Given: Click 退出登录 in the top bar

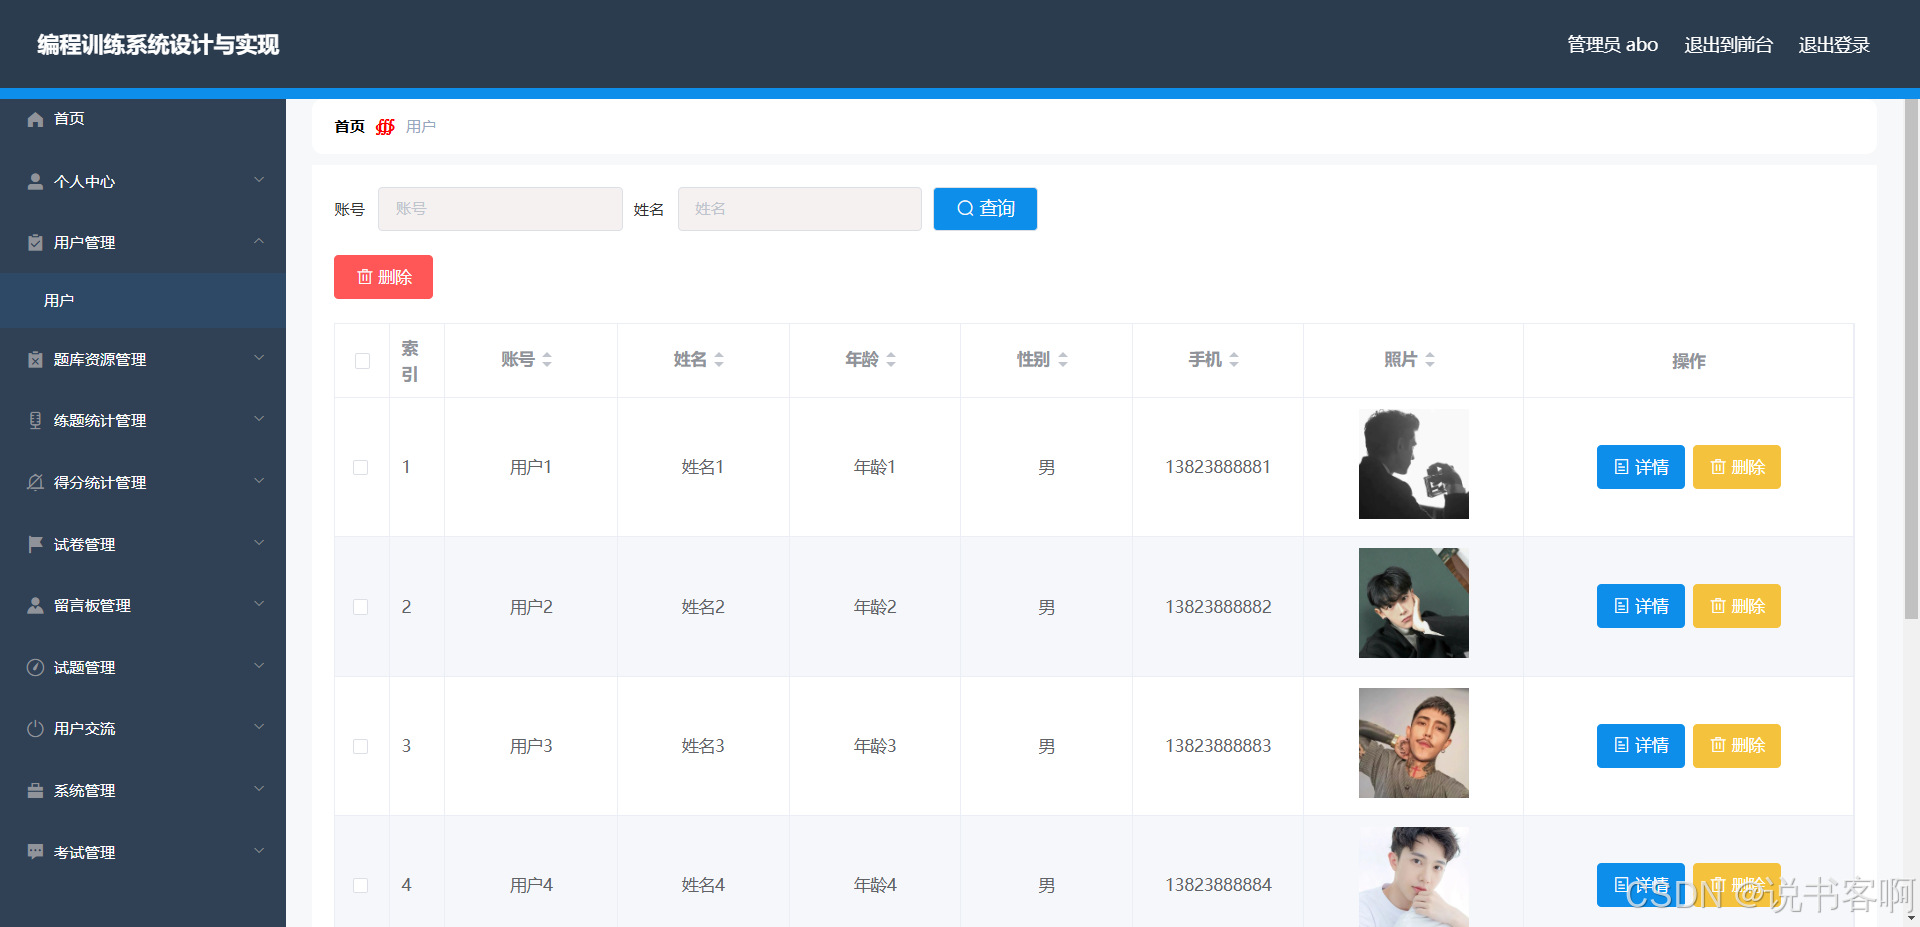Looking at the screenshot, I should tap(1834, 45).
